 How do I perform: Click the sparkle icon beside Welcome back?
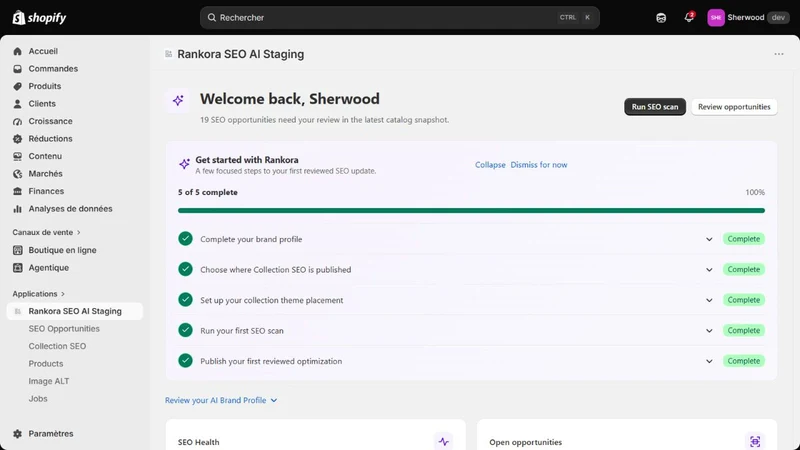[x=178, y=100]
